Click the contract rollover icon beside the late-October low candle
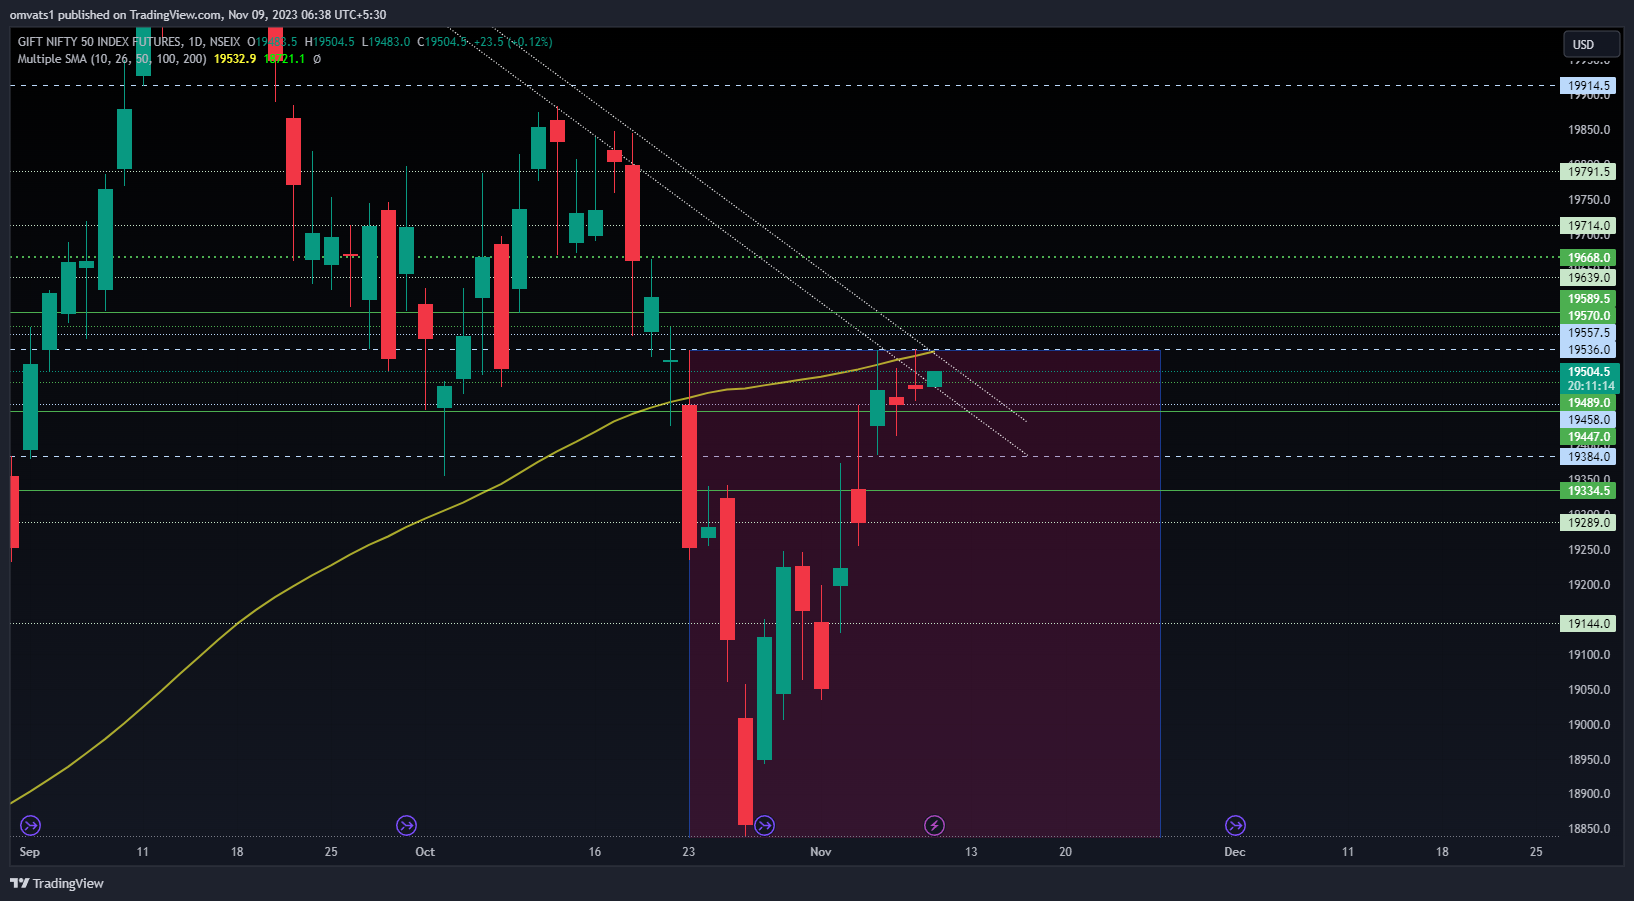 click(765, 825)
